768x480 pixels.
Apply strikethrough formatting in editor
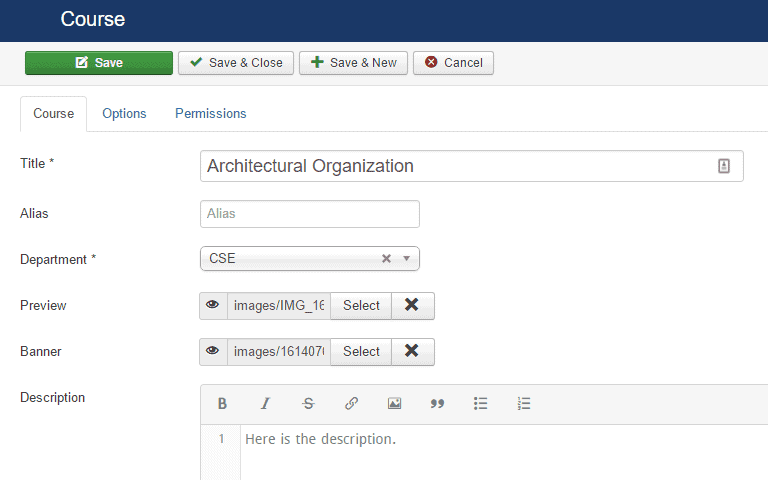pyautogui.click(x=308, y=404)
